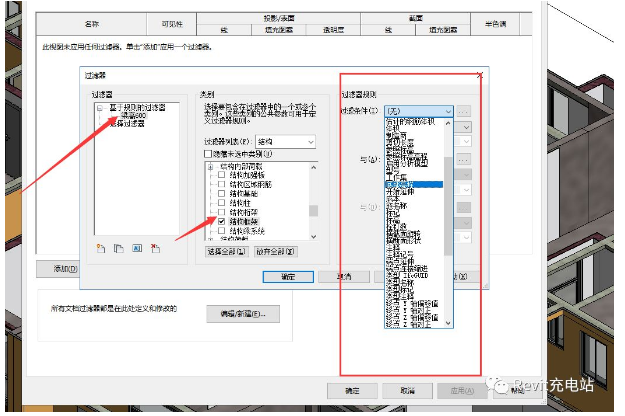
Task: Click the 选择全部(L) button
Action: pos(226,251)
